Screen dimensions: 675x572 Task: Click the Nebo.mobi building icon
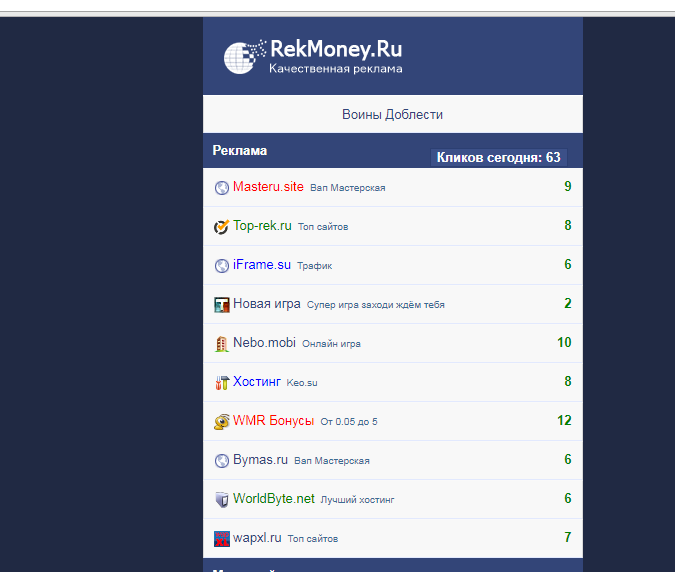[222, 344]
